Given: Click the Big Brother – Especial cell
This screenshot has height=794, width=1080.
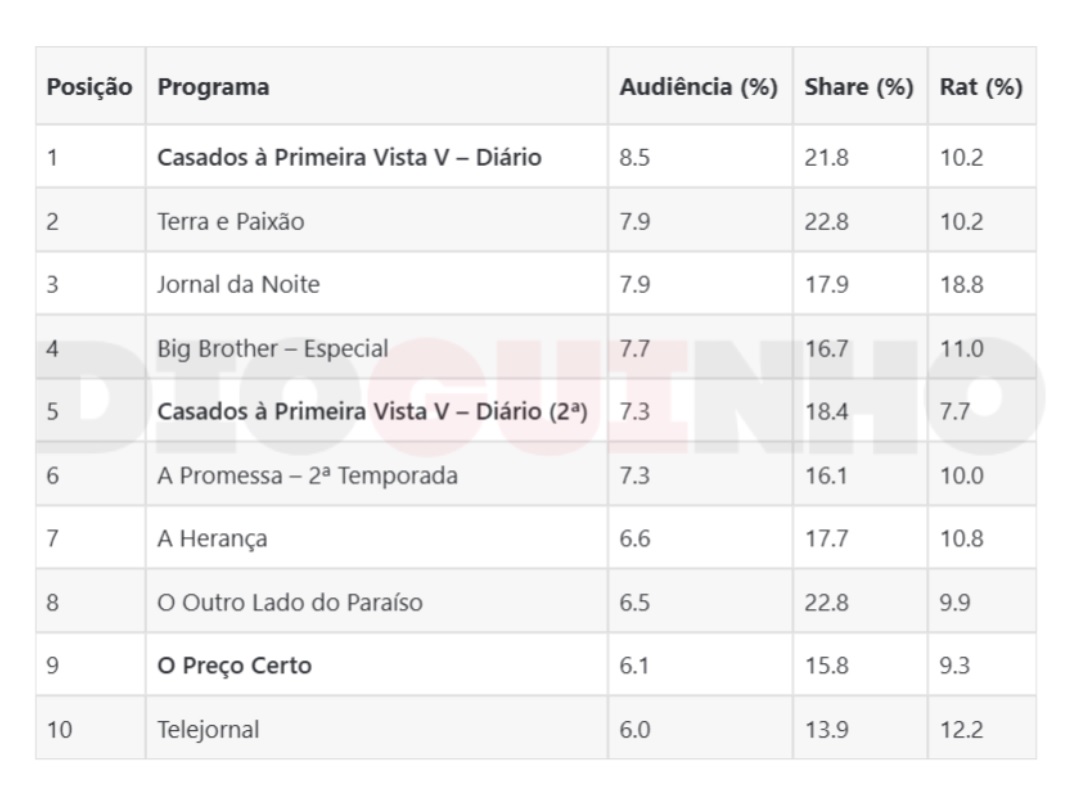Looking at the screenshot, I should [x=377, y=348].
